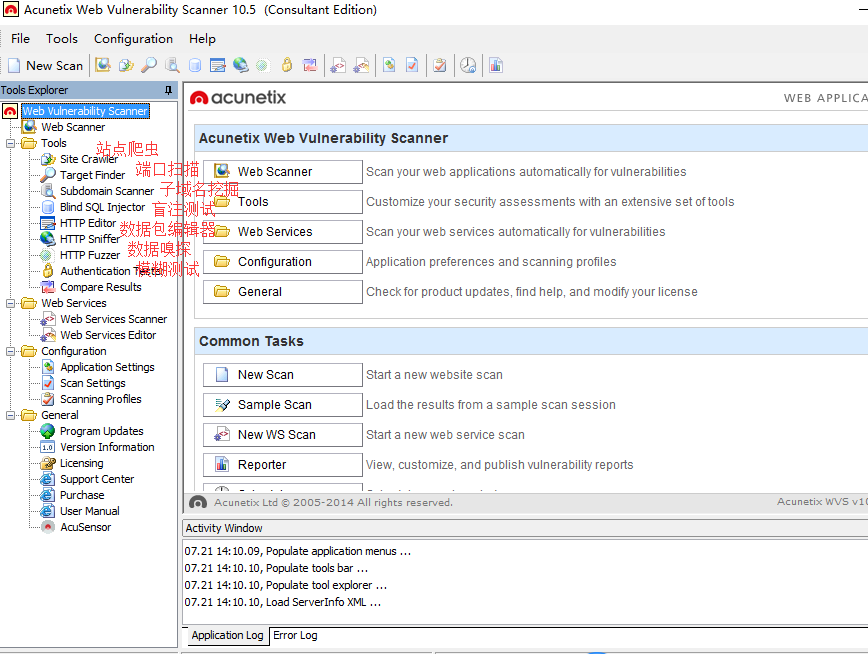Select Scan Settings in the tree
This screenshot has width=868, height=654.
[92, 384]
